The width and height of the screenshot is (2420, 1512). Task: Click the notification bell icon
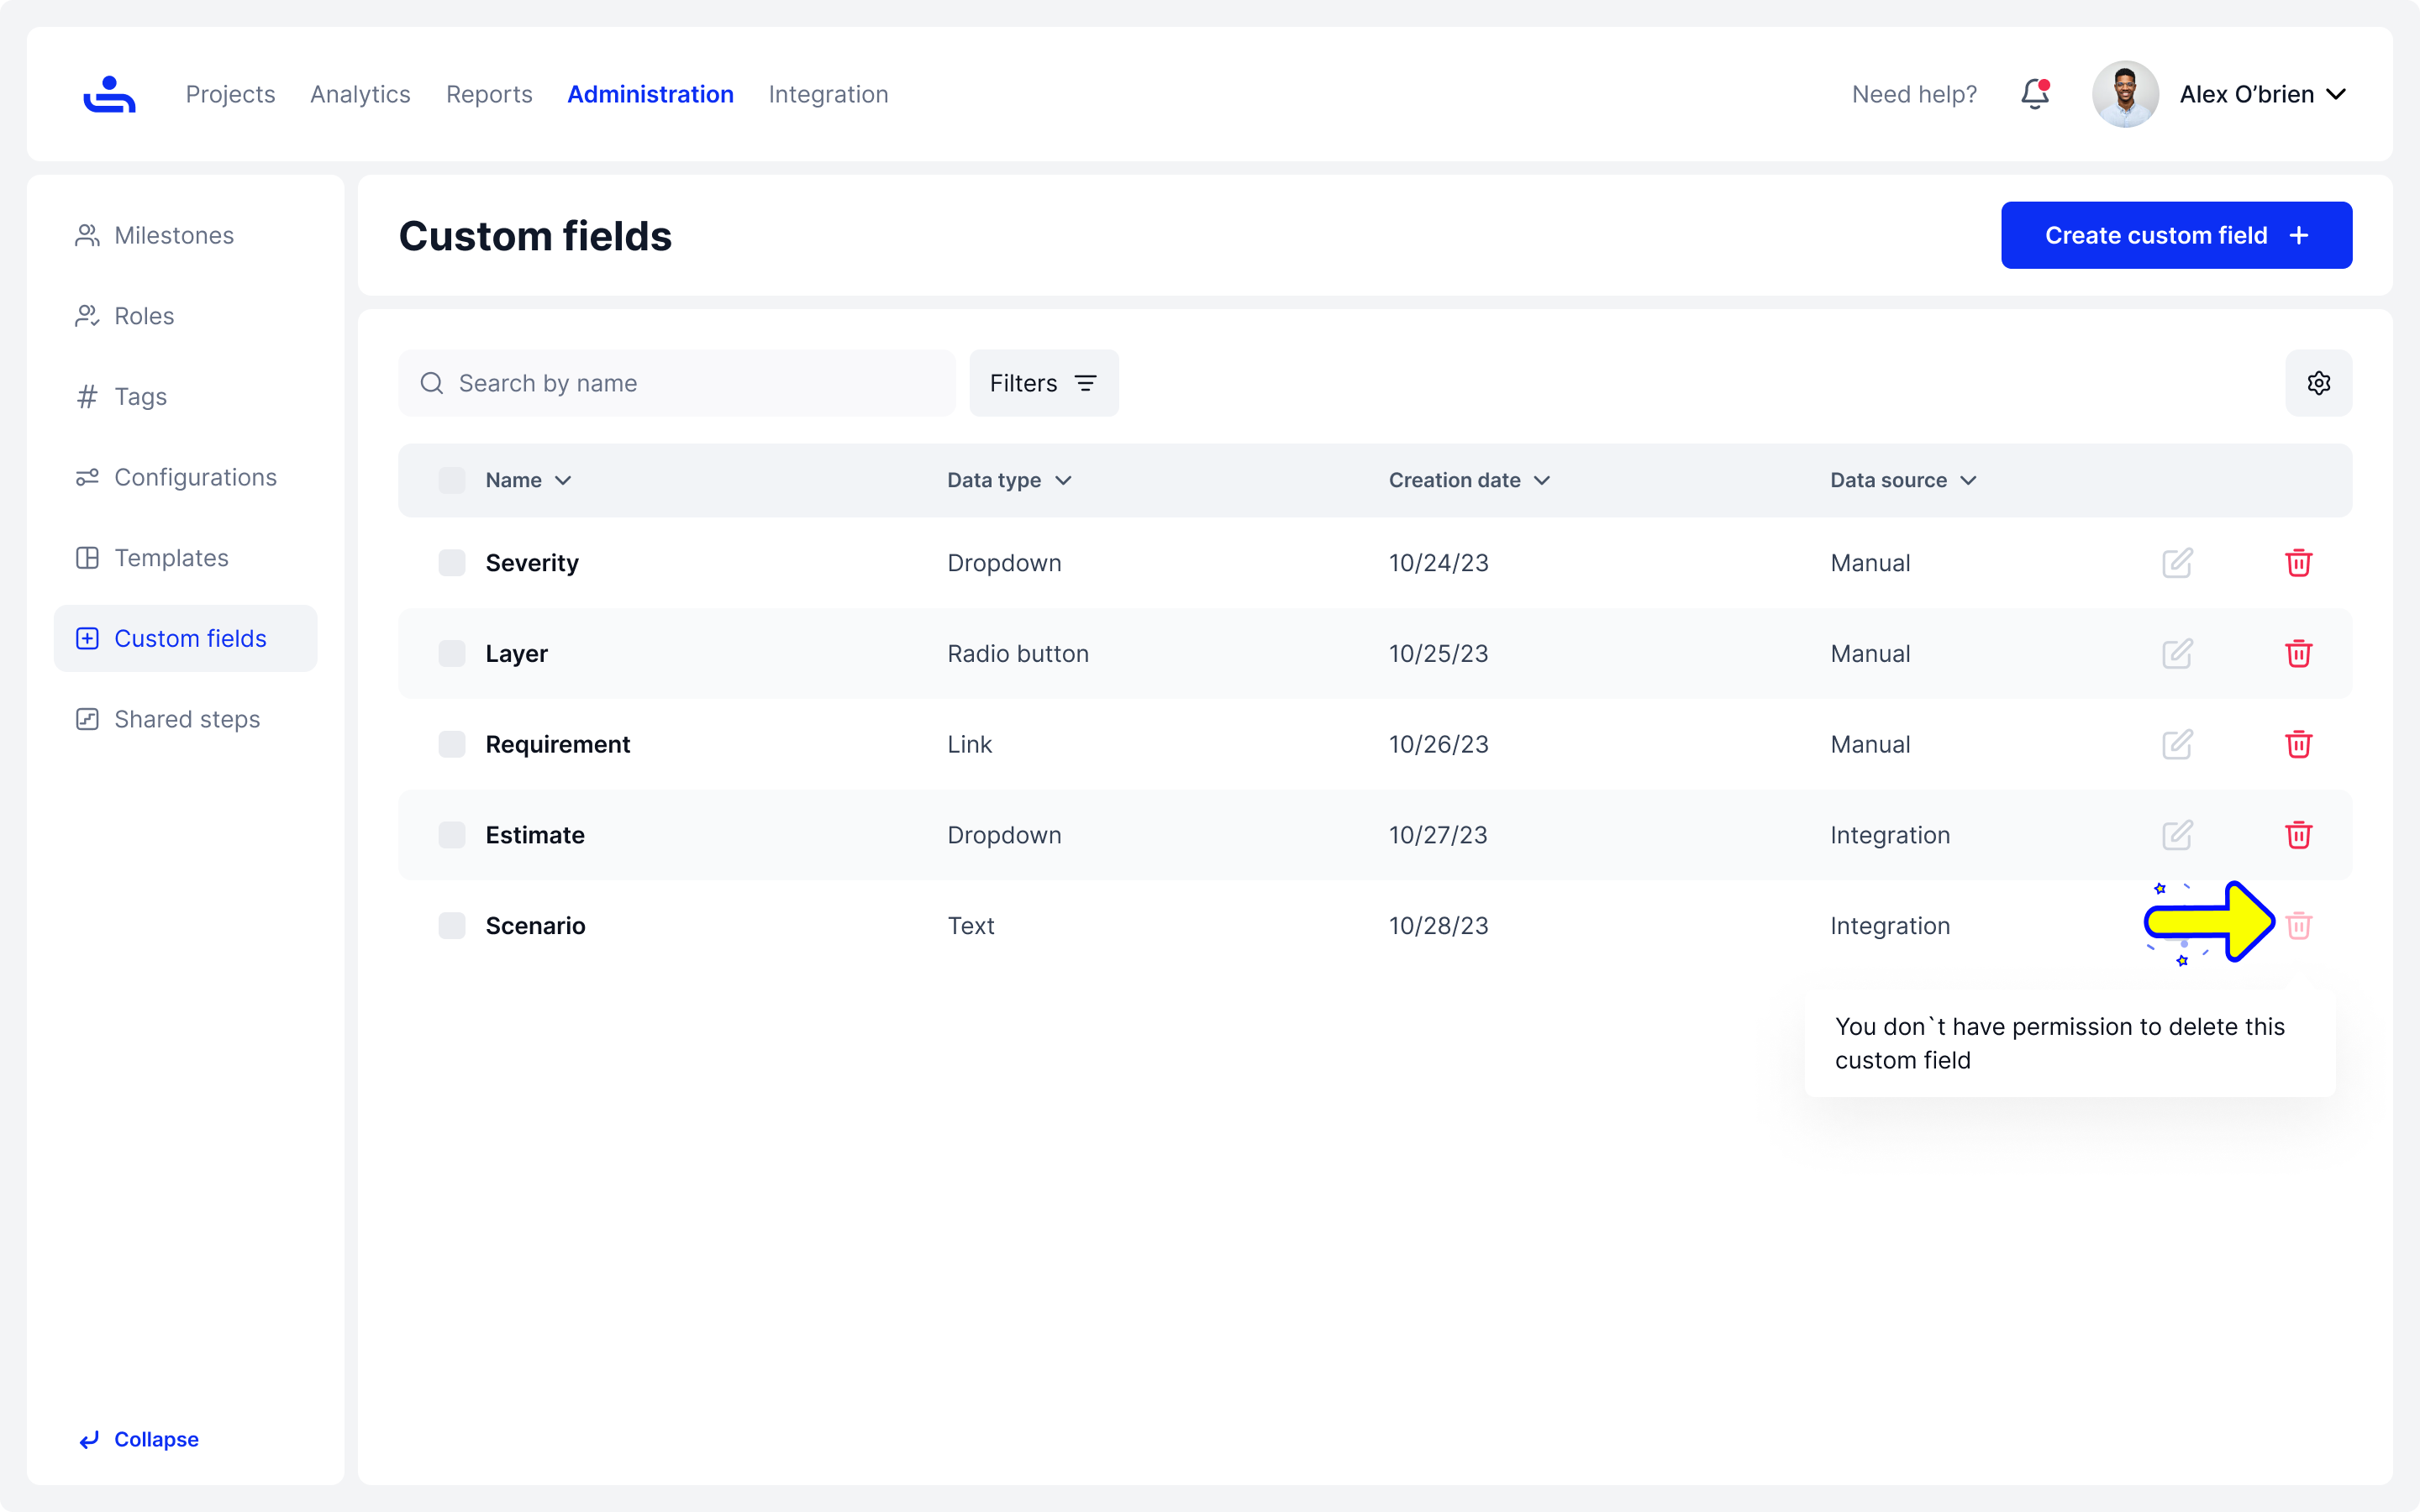pos(2035,94)
